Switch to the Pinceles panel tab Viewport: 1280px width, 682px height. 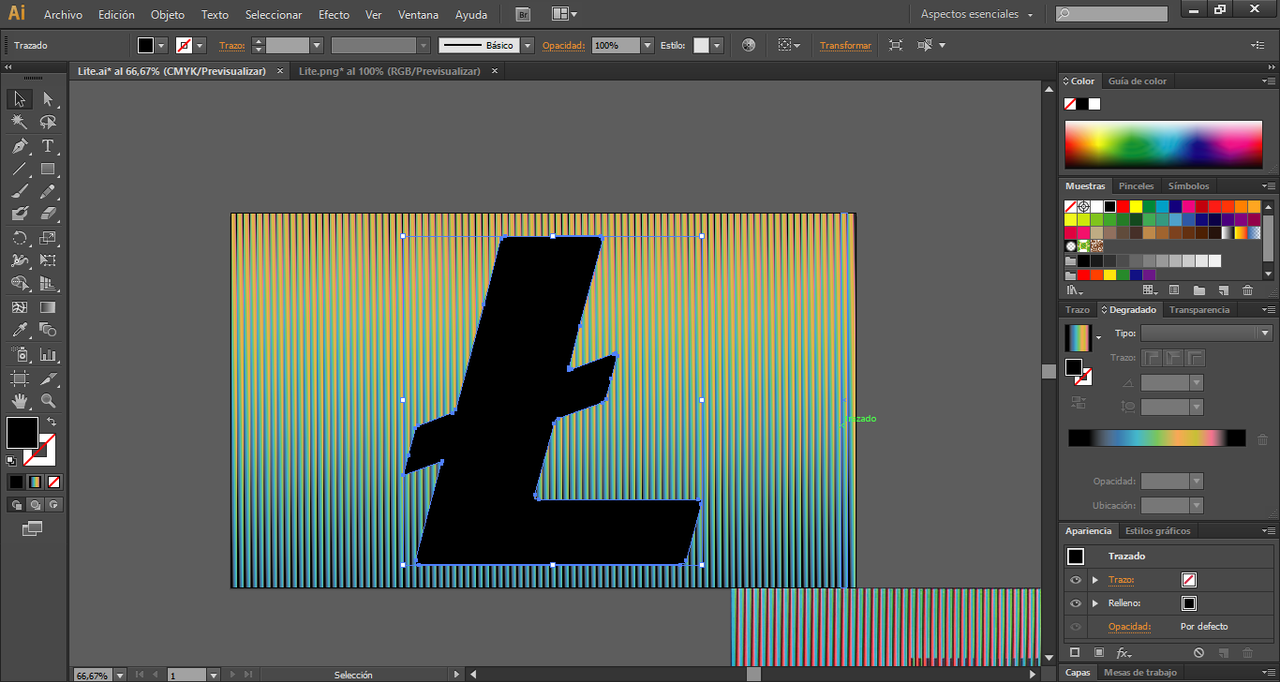[x=1136, y=186]
